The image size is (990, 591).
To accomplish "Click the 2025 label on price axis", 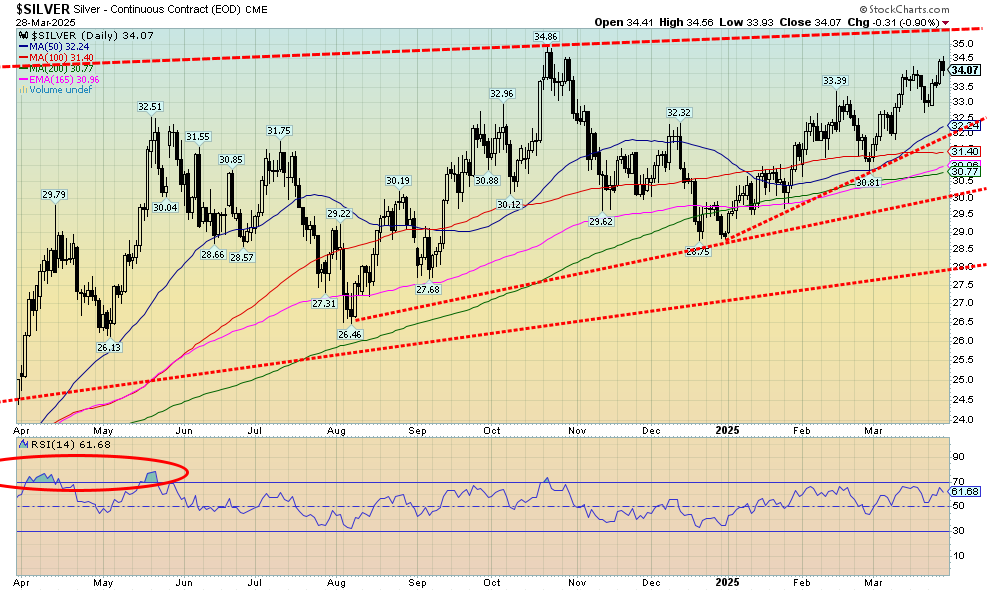I will point(727,430).
